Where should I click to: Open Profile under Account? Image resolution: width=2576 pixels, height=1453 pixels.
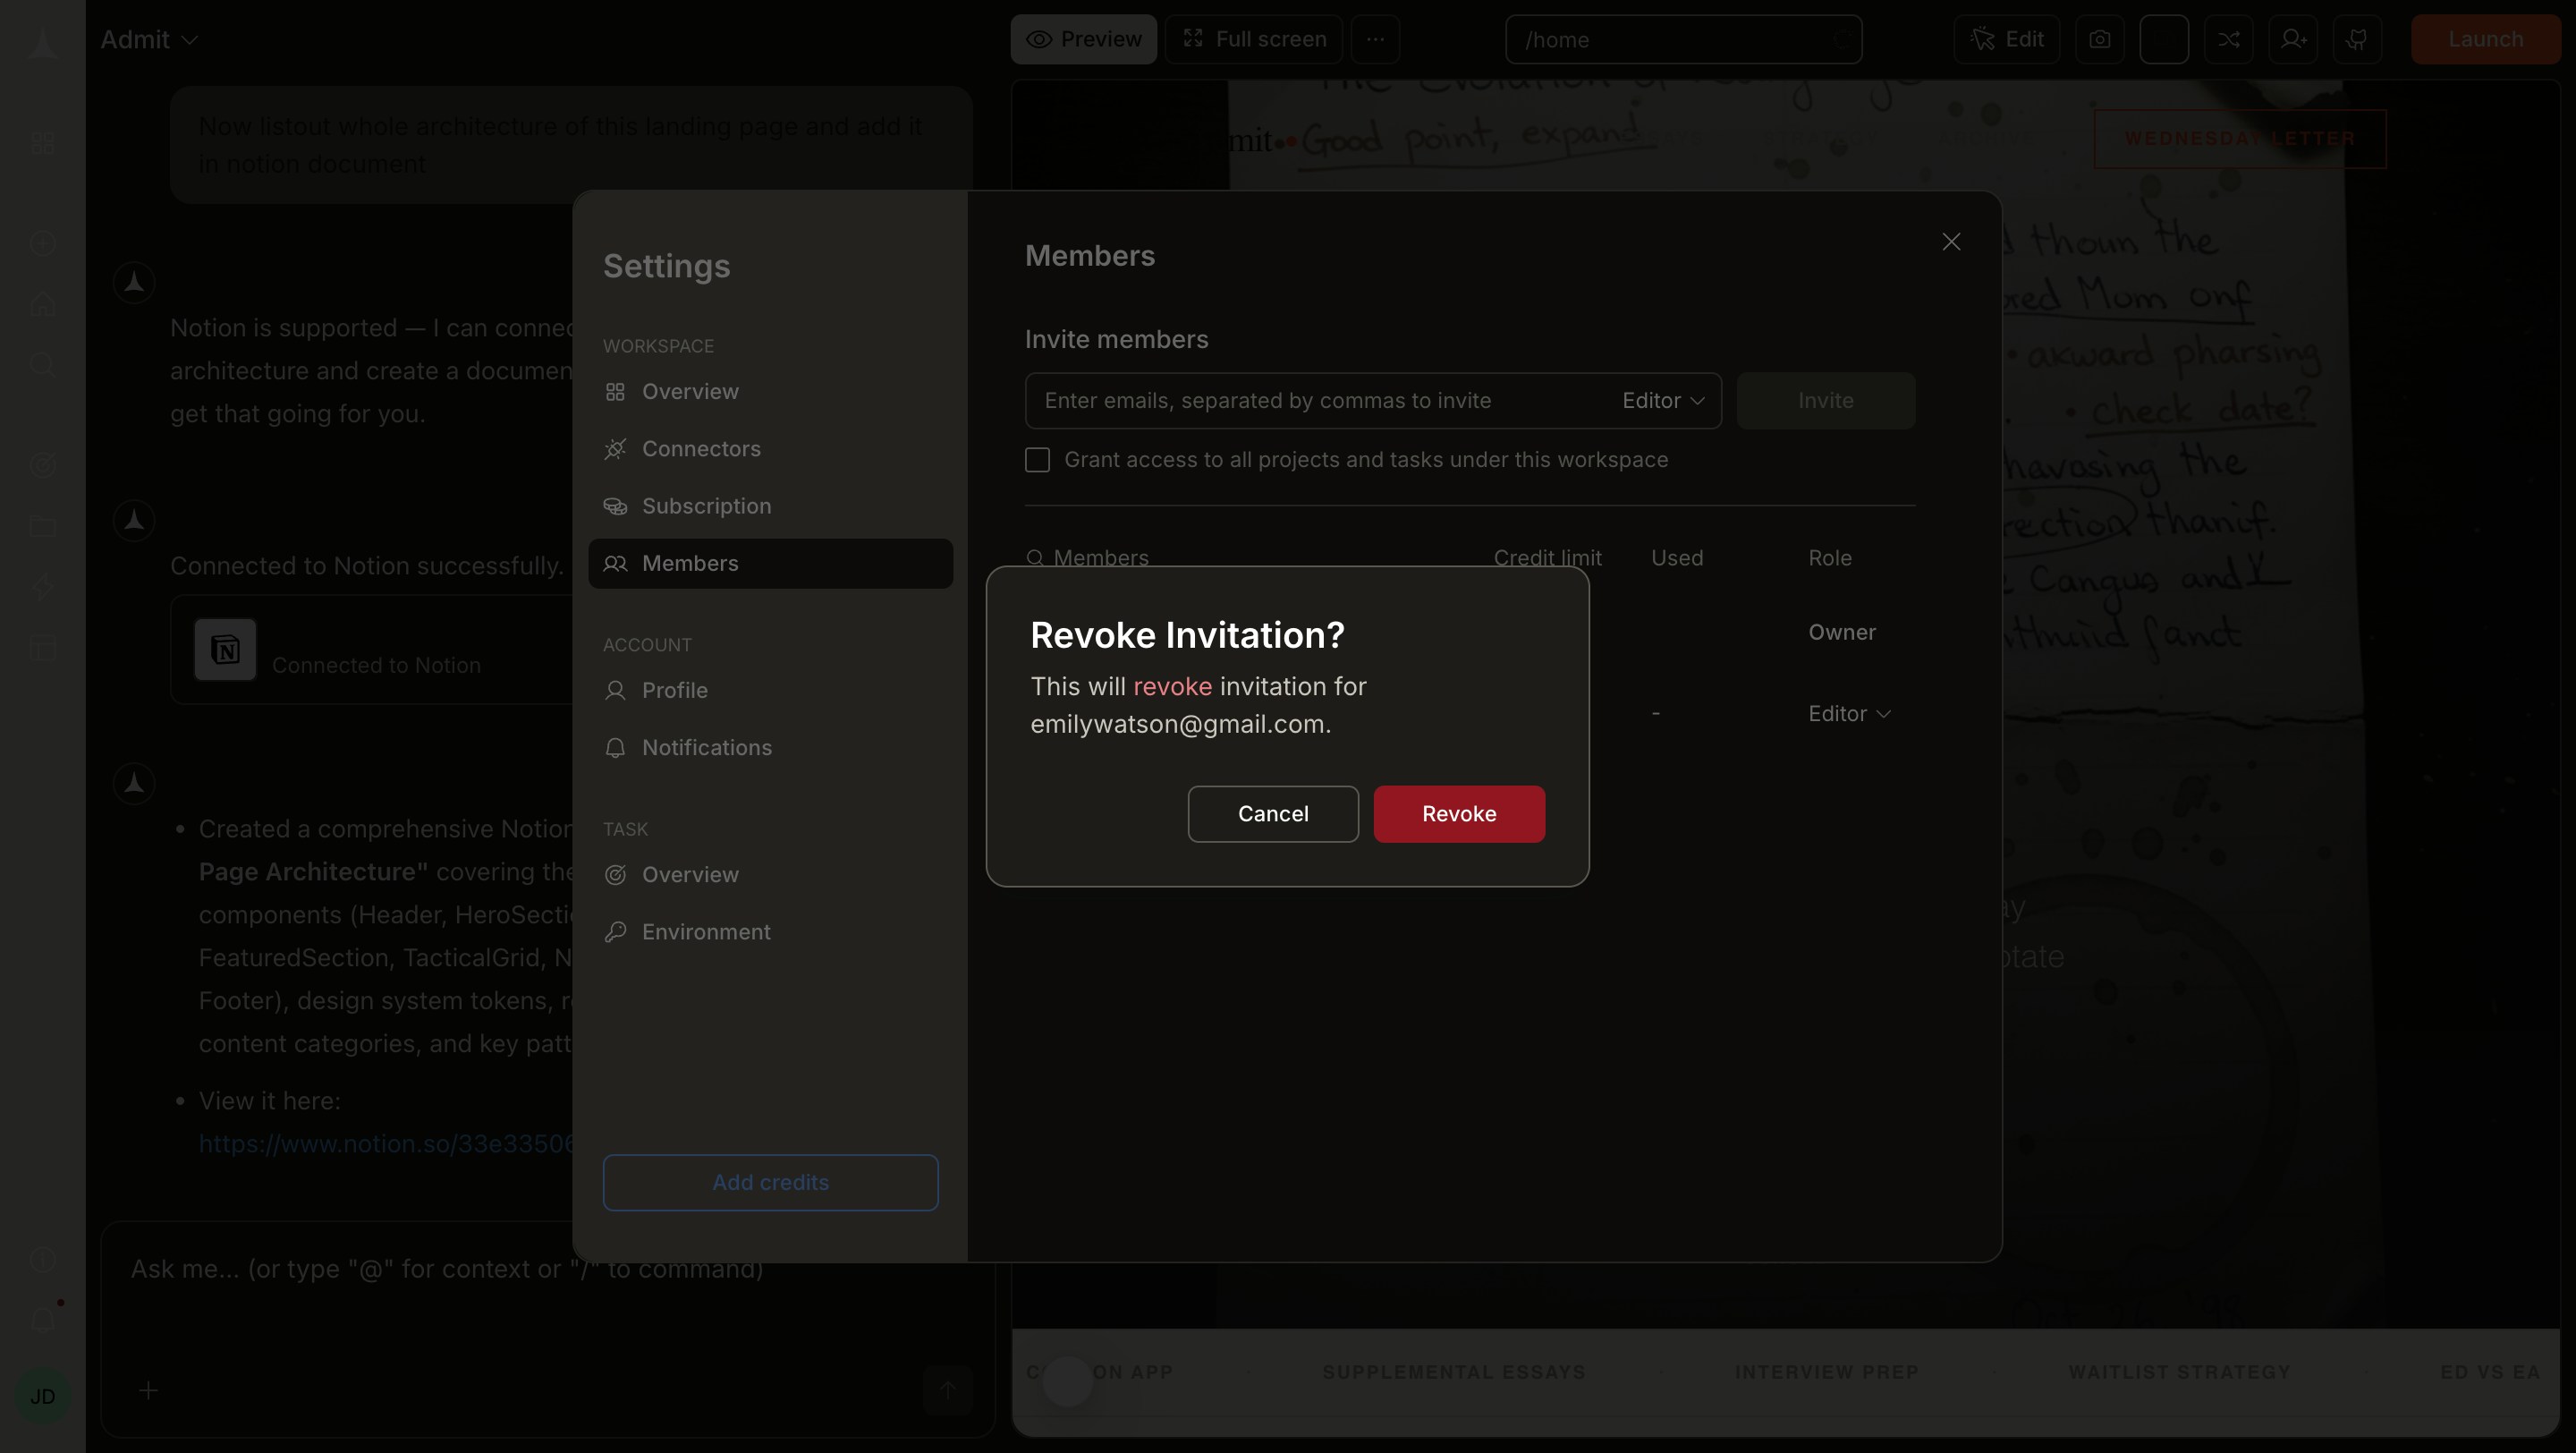tap(770, 691)
